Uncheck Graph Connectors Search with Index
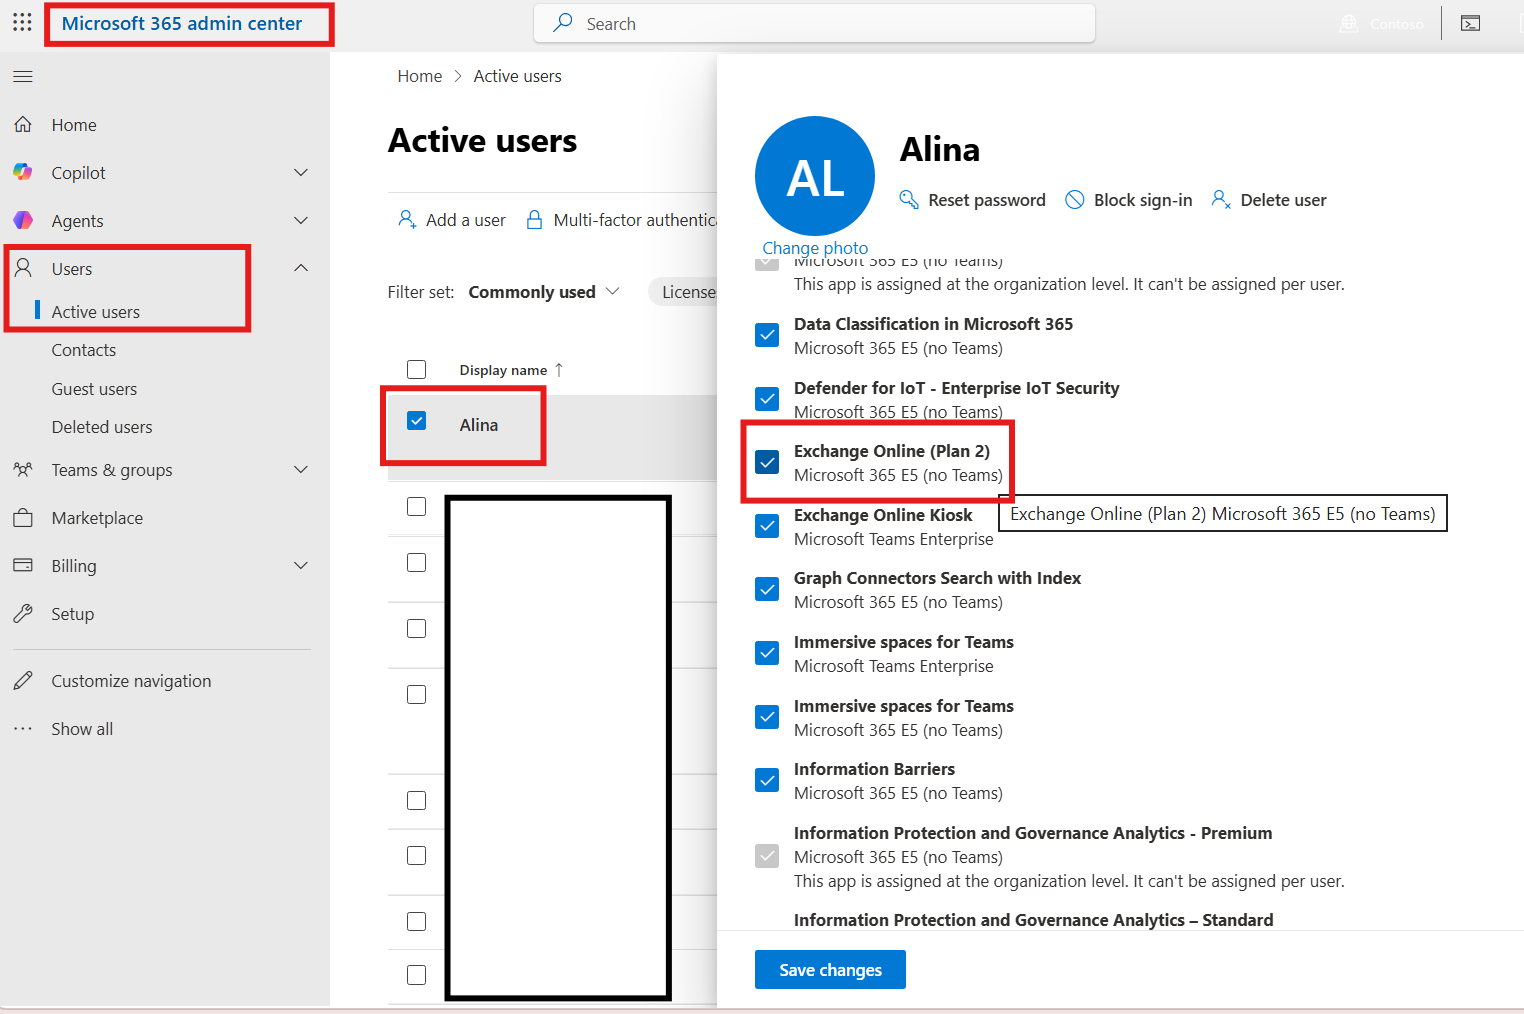 767,589
